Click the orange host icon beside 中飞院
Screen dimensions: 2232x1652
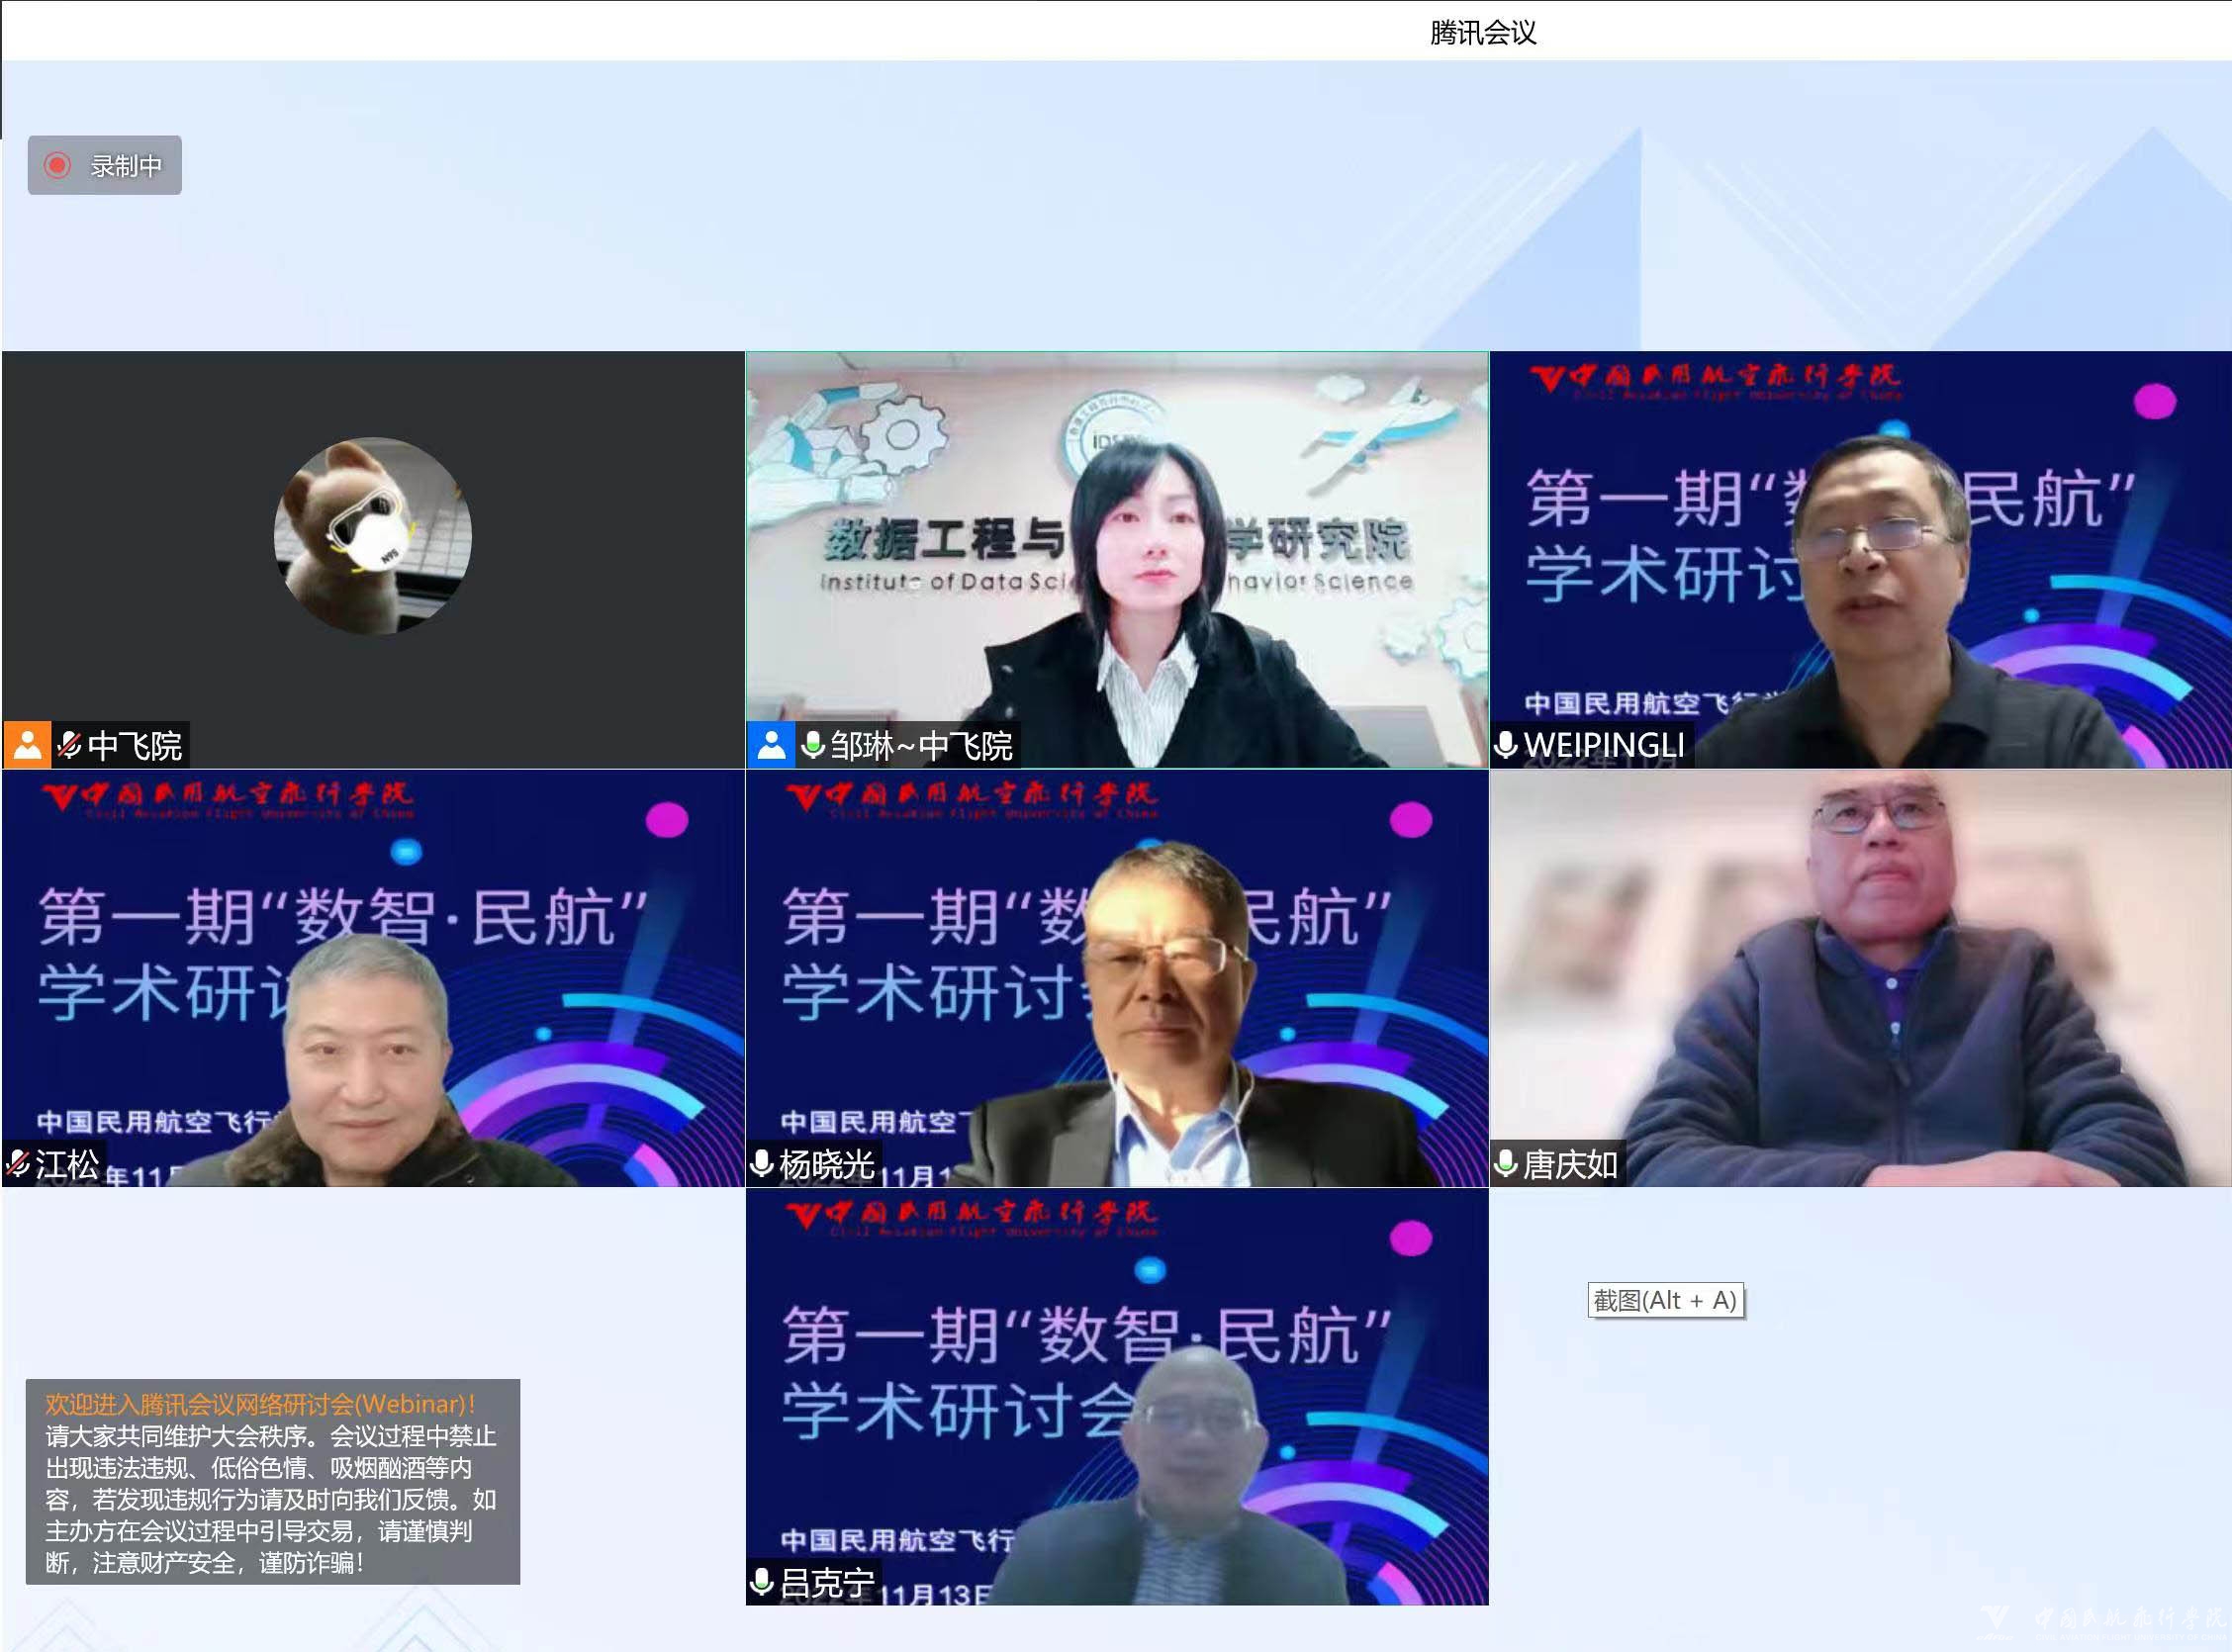(27, 745)
